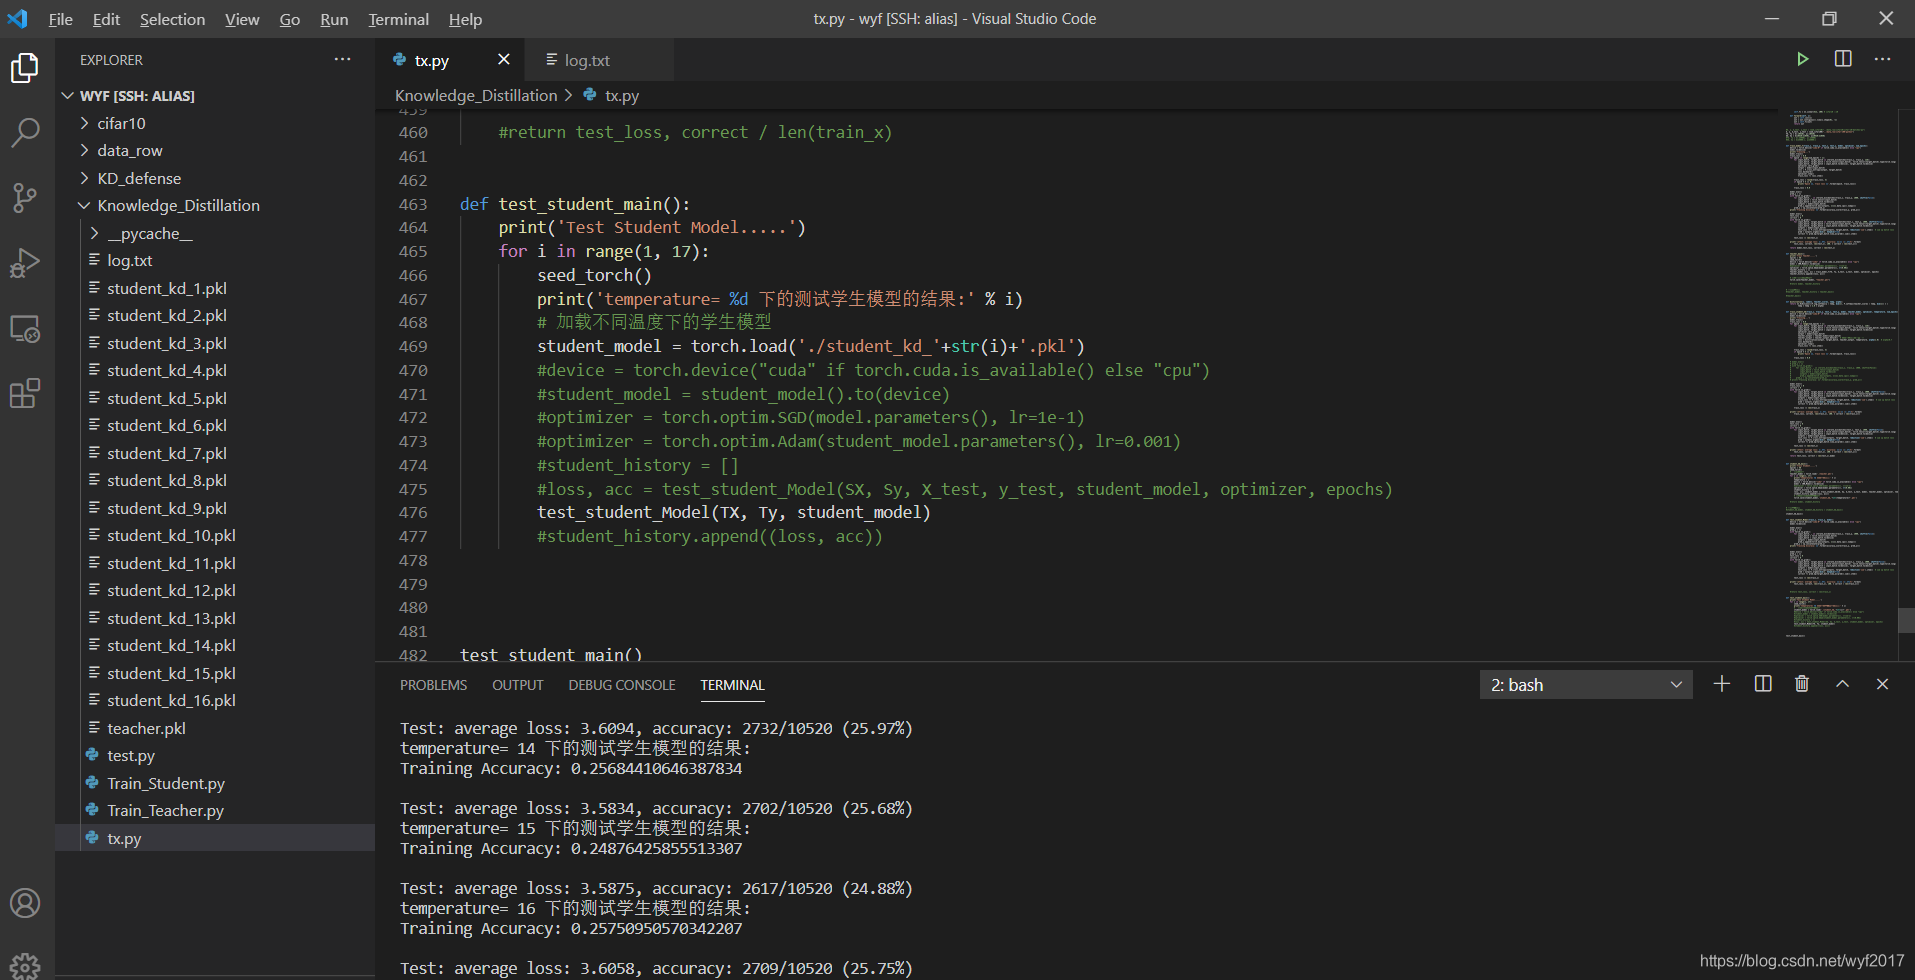
Task: Open the Search view in activity bar
Action: (x=25, y=132)
